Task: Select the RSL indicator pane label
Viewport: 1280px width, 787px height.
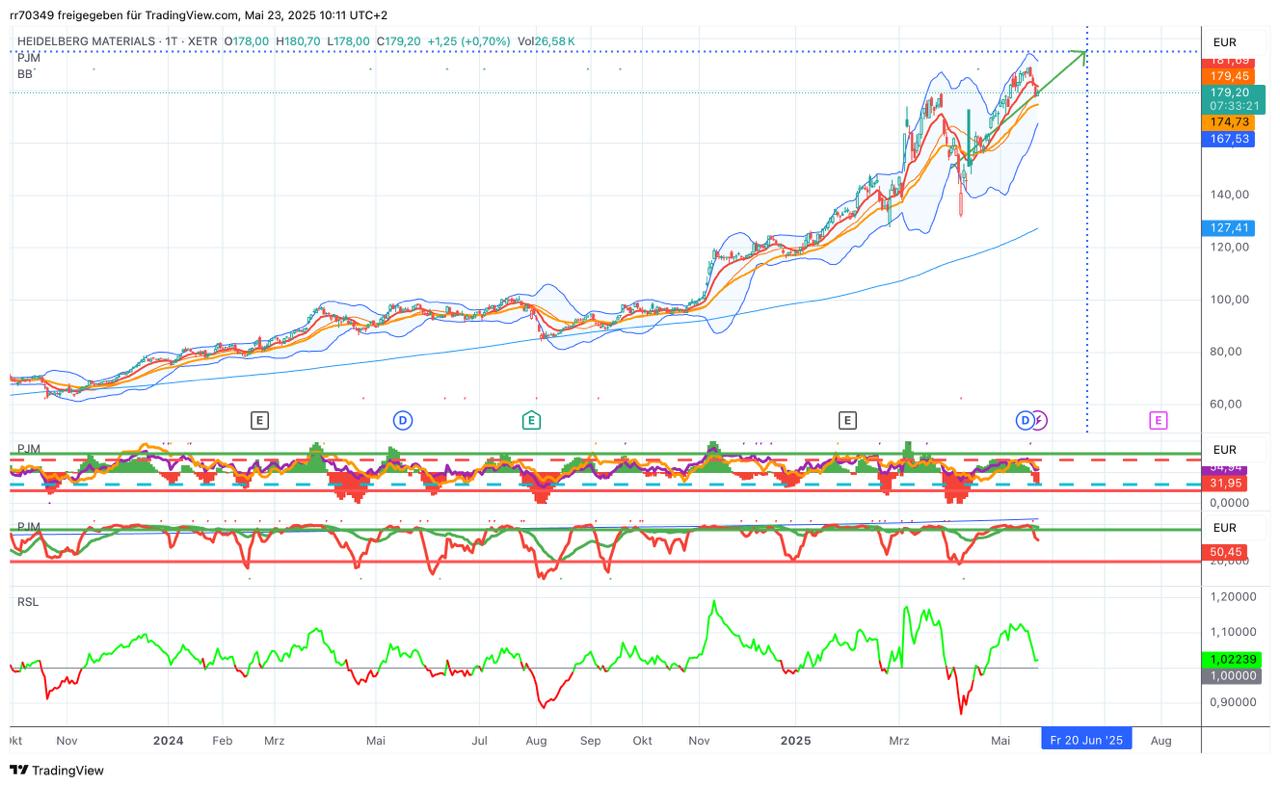Action: click(x=27, y=601)
